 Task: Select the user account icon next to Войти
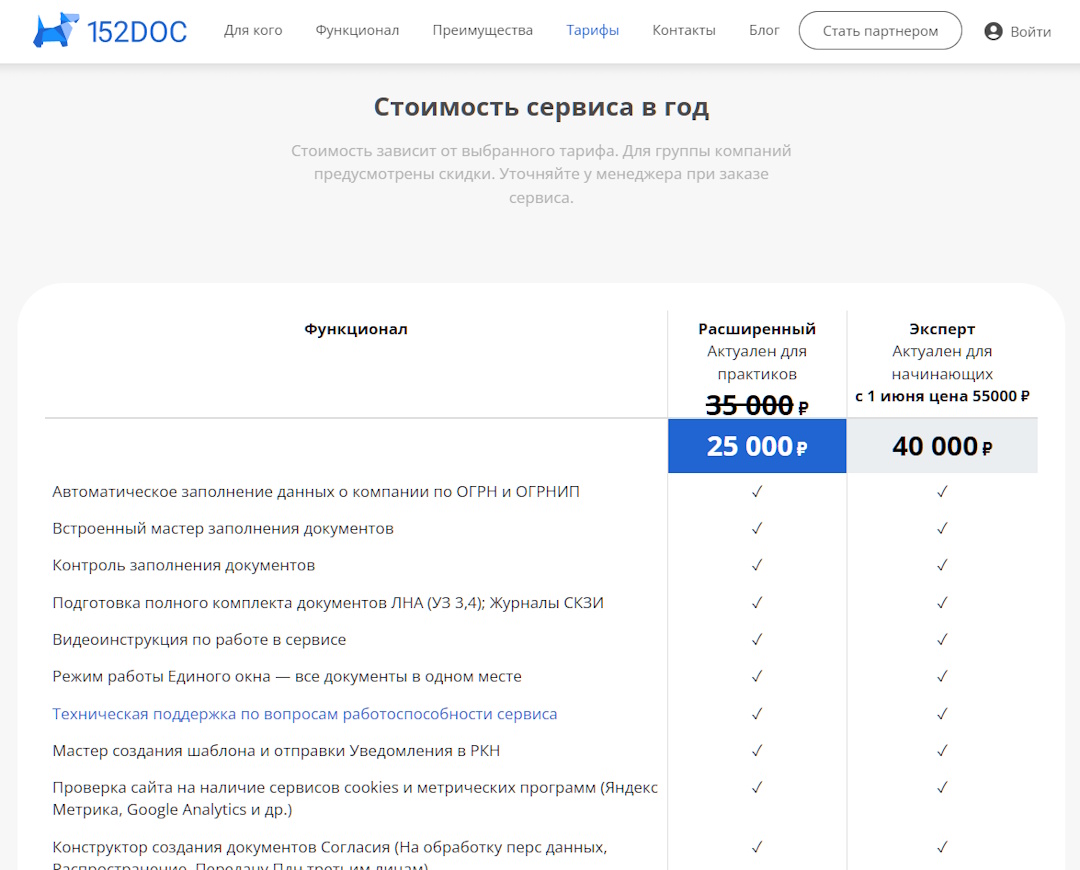pyautogui.click(x=992, y=30)
